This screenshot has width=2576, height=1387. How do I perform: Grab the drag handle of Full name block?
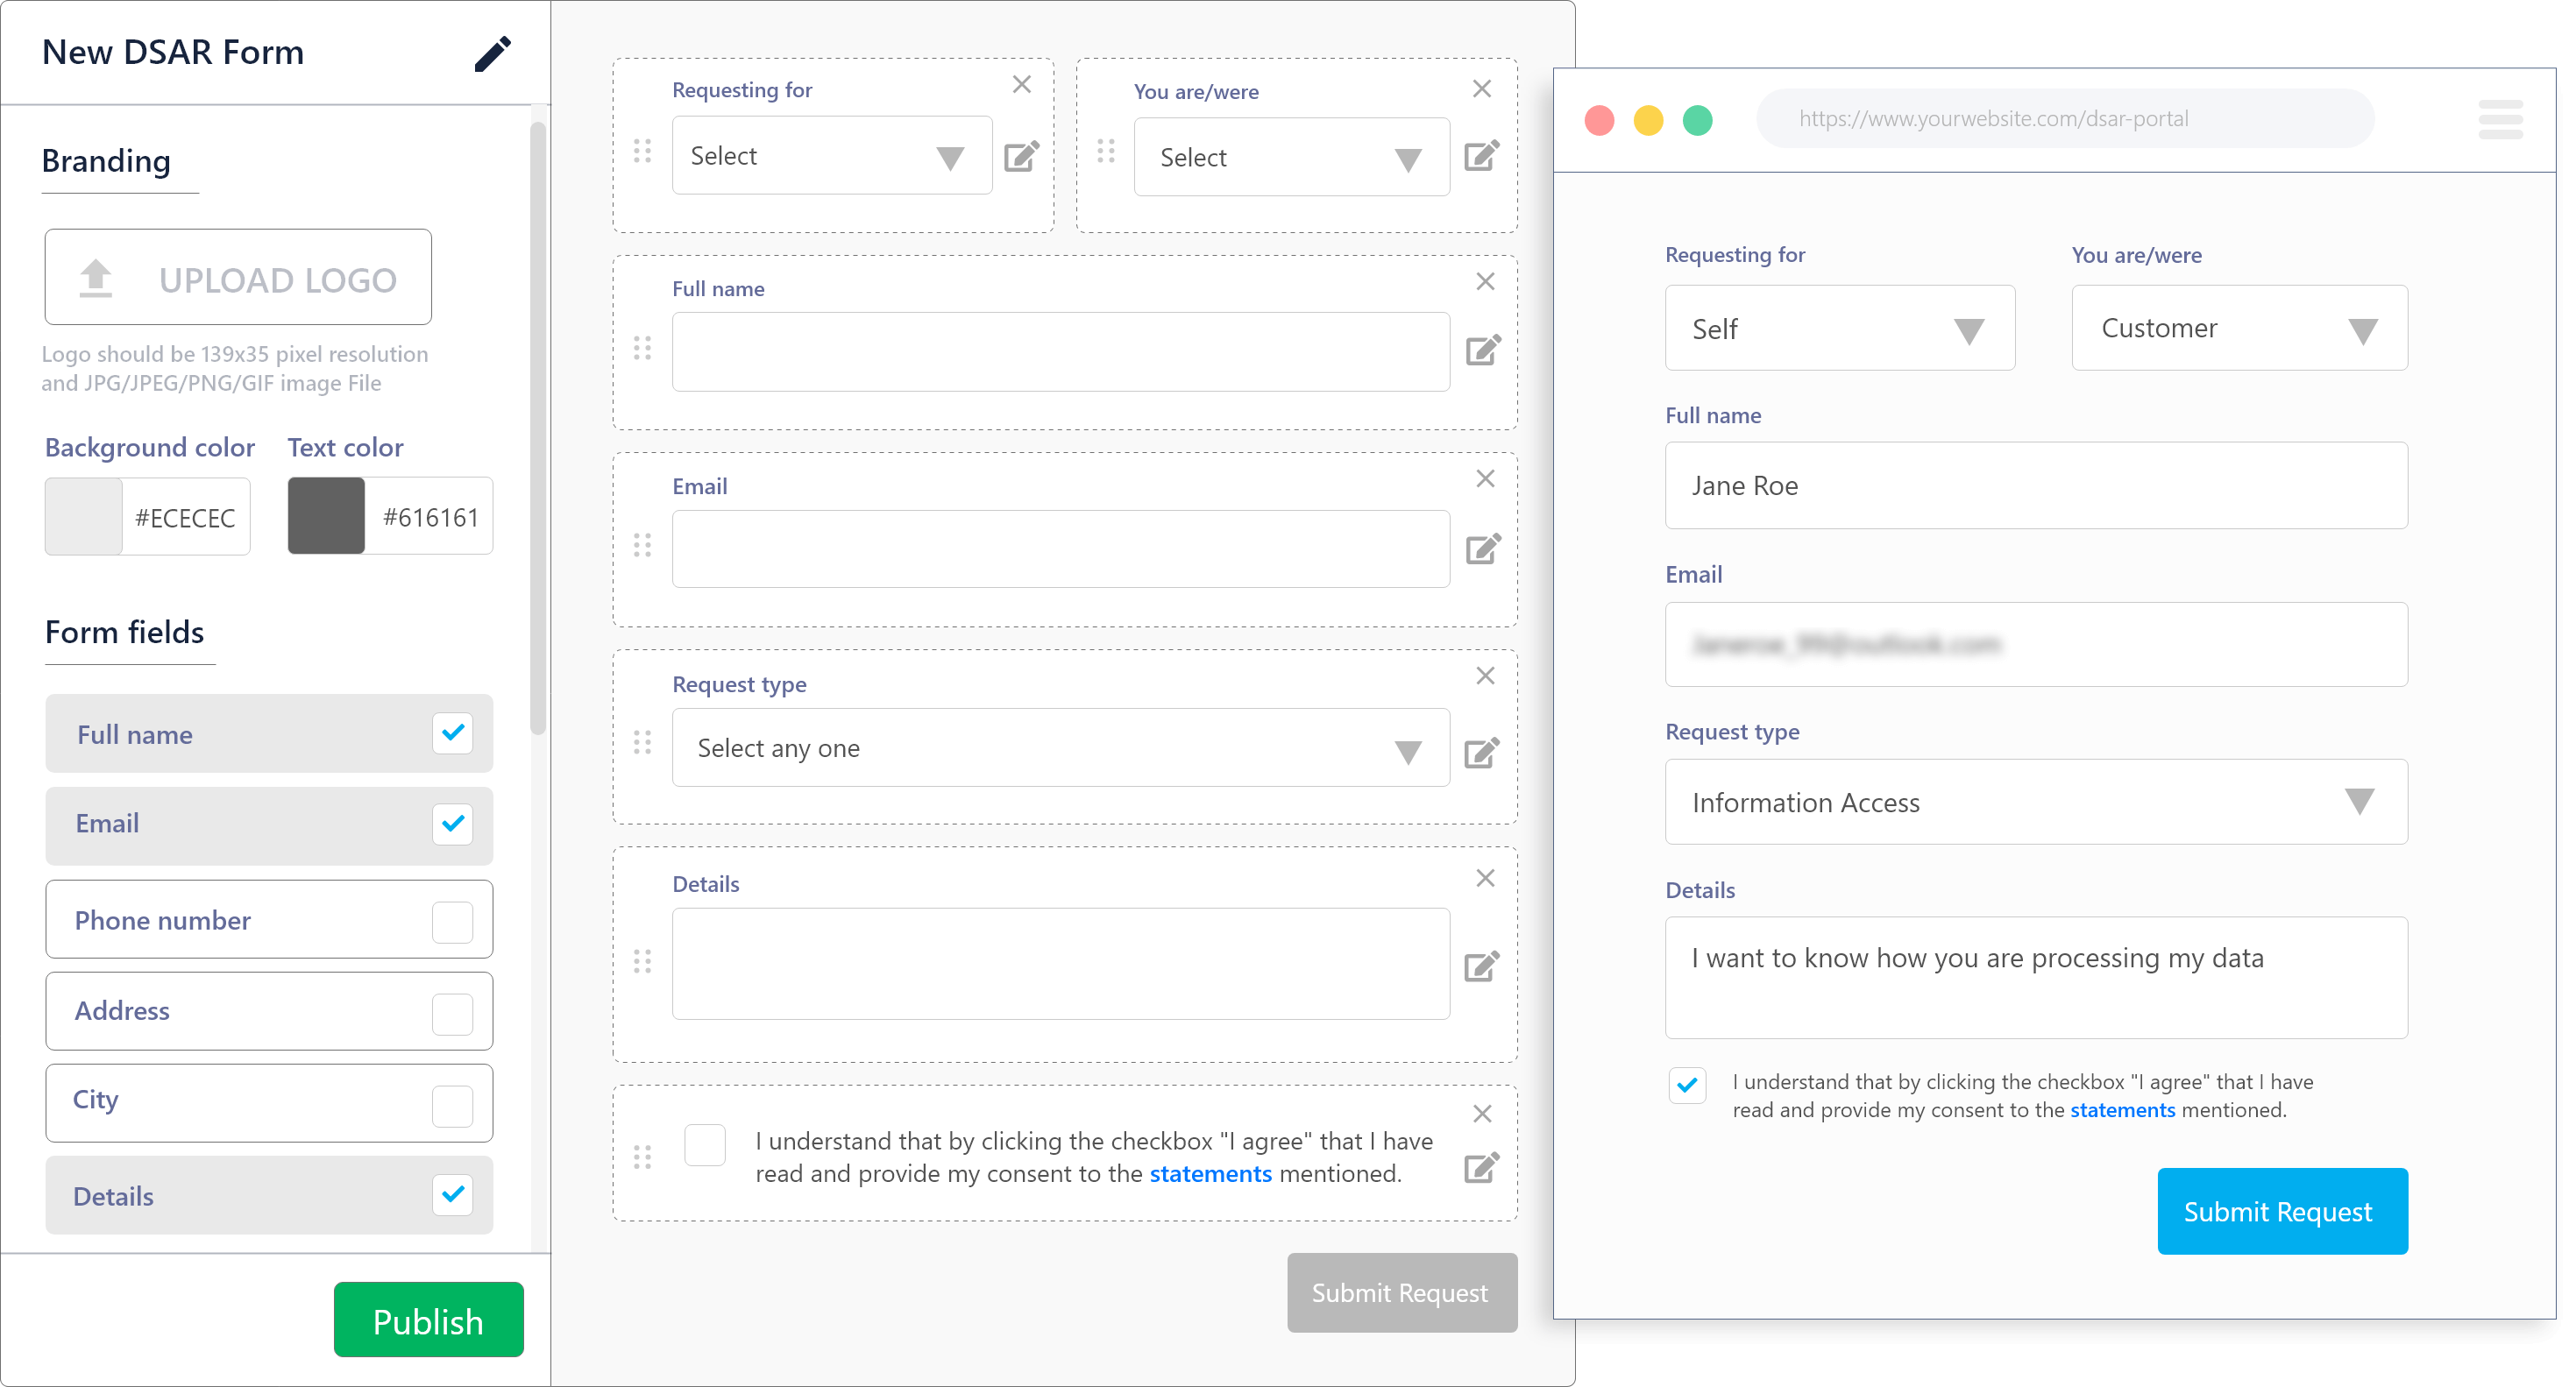click(642, 348)
